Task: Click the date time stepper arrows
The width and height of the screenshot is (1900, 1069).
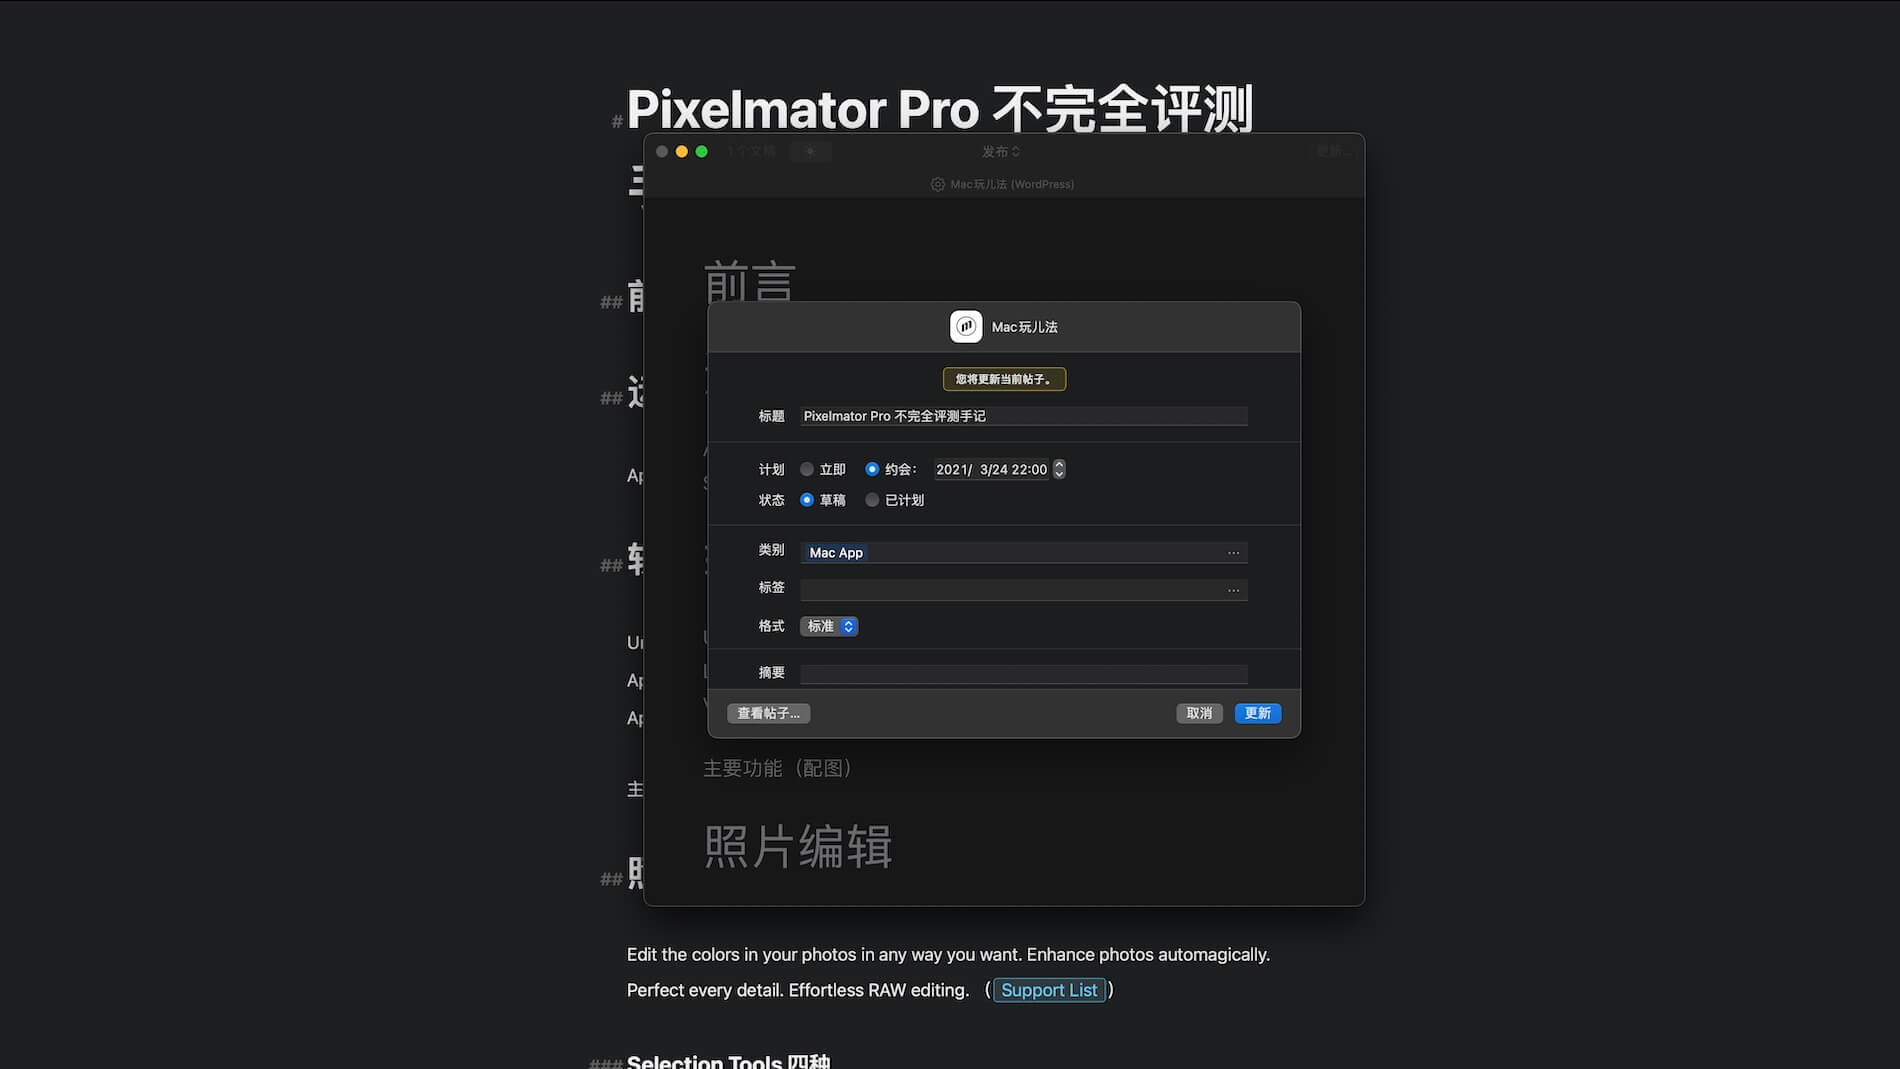Action: (x=1059, y=469)
